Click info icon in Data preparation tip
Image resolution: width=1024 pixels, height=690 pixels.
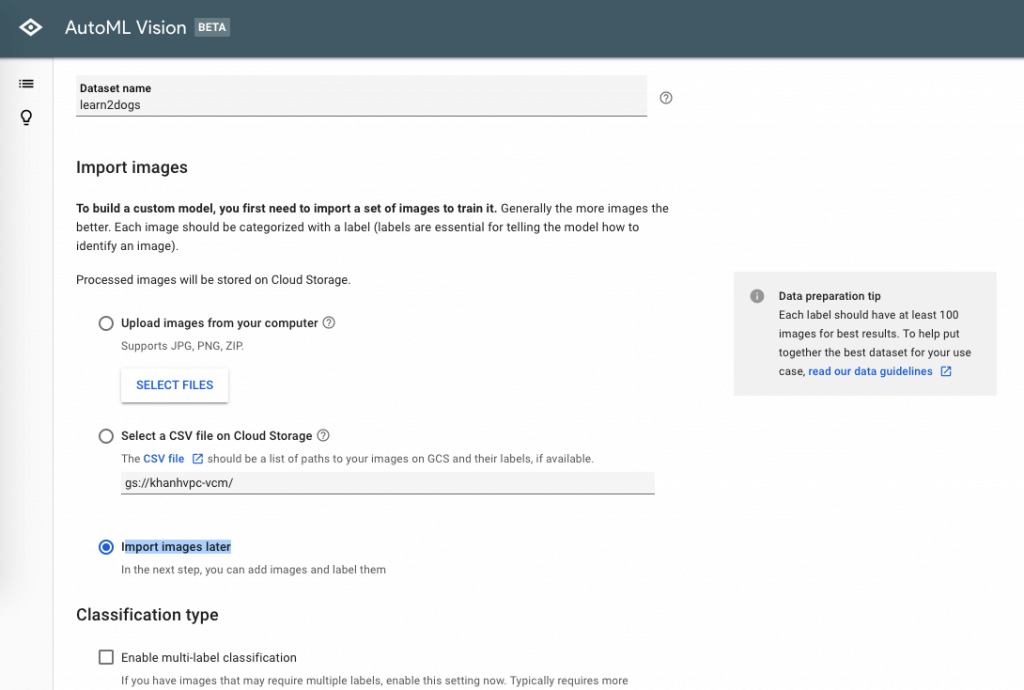[757, 297]
